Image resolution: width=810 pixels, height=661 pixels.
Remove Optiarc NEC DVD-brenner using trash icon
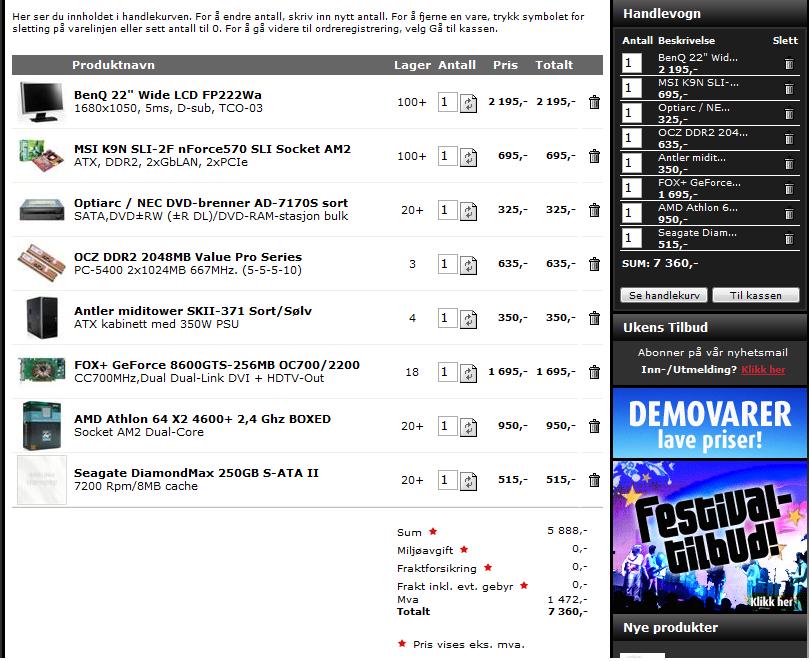coord(594,210)
